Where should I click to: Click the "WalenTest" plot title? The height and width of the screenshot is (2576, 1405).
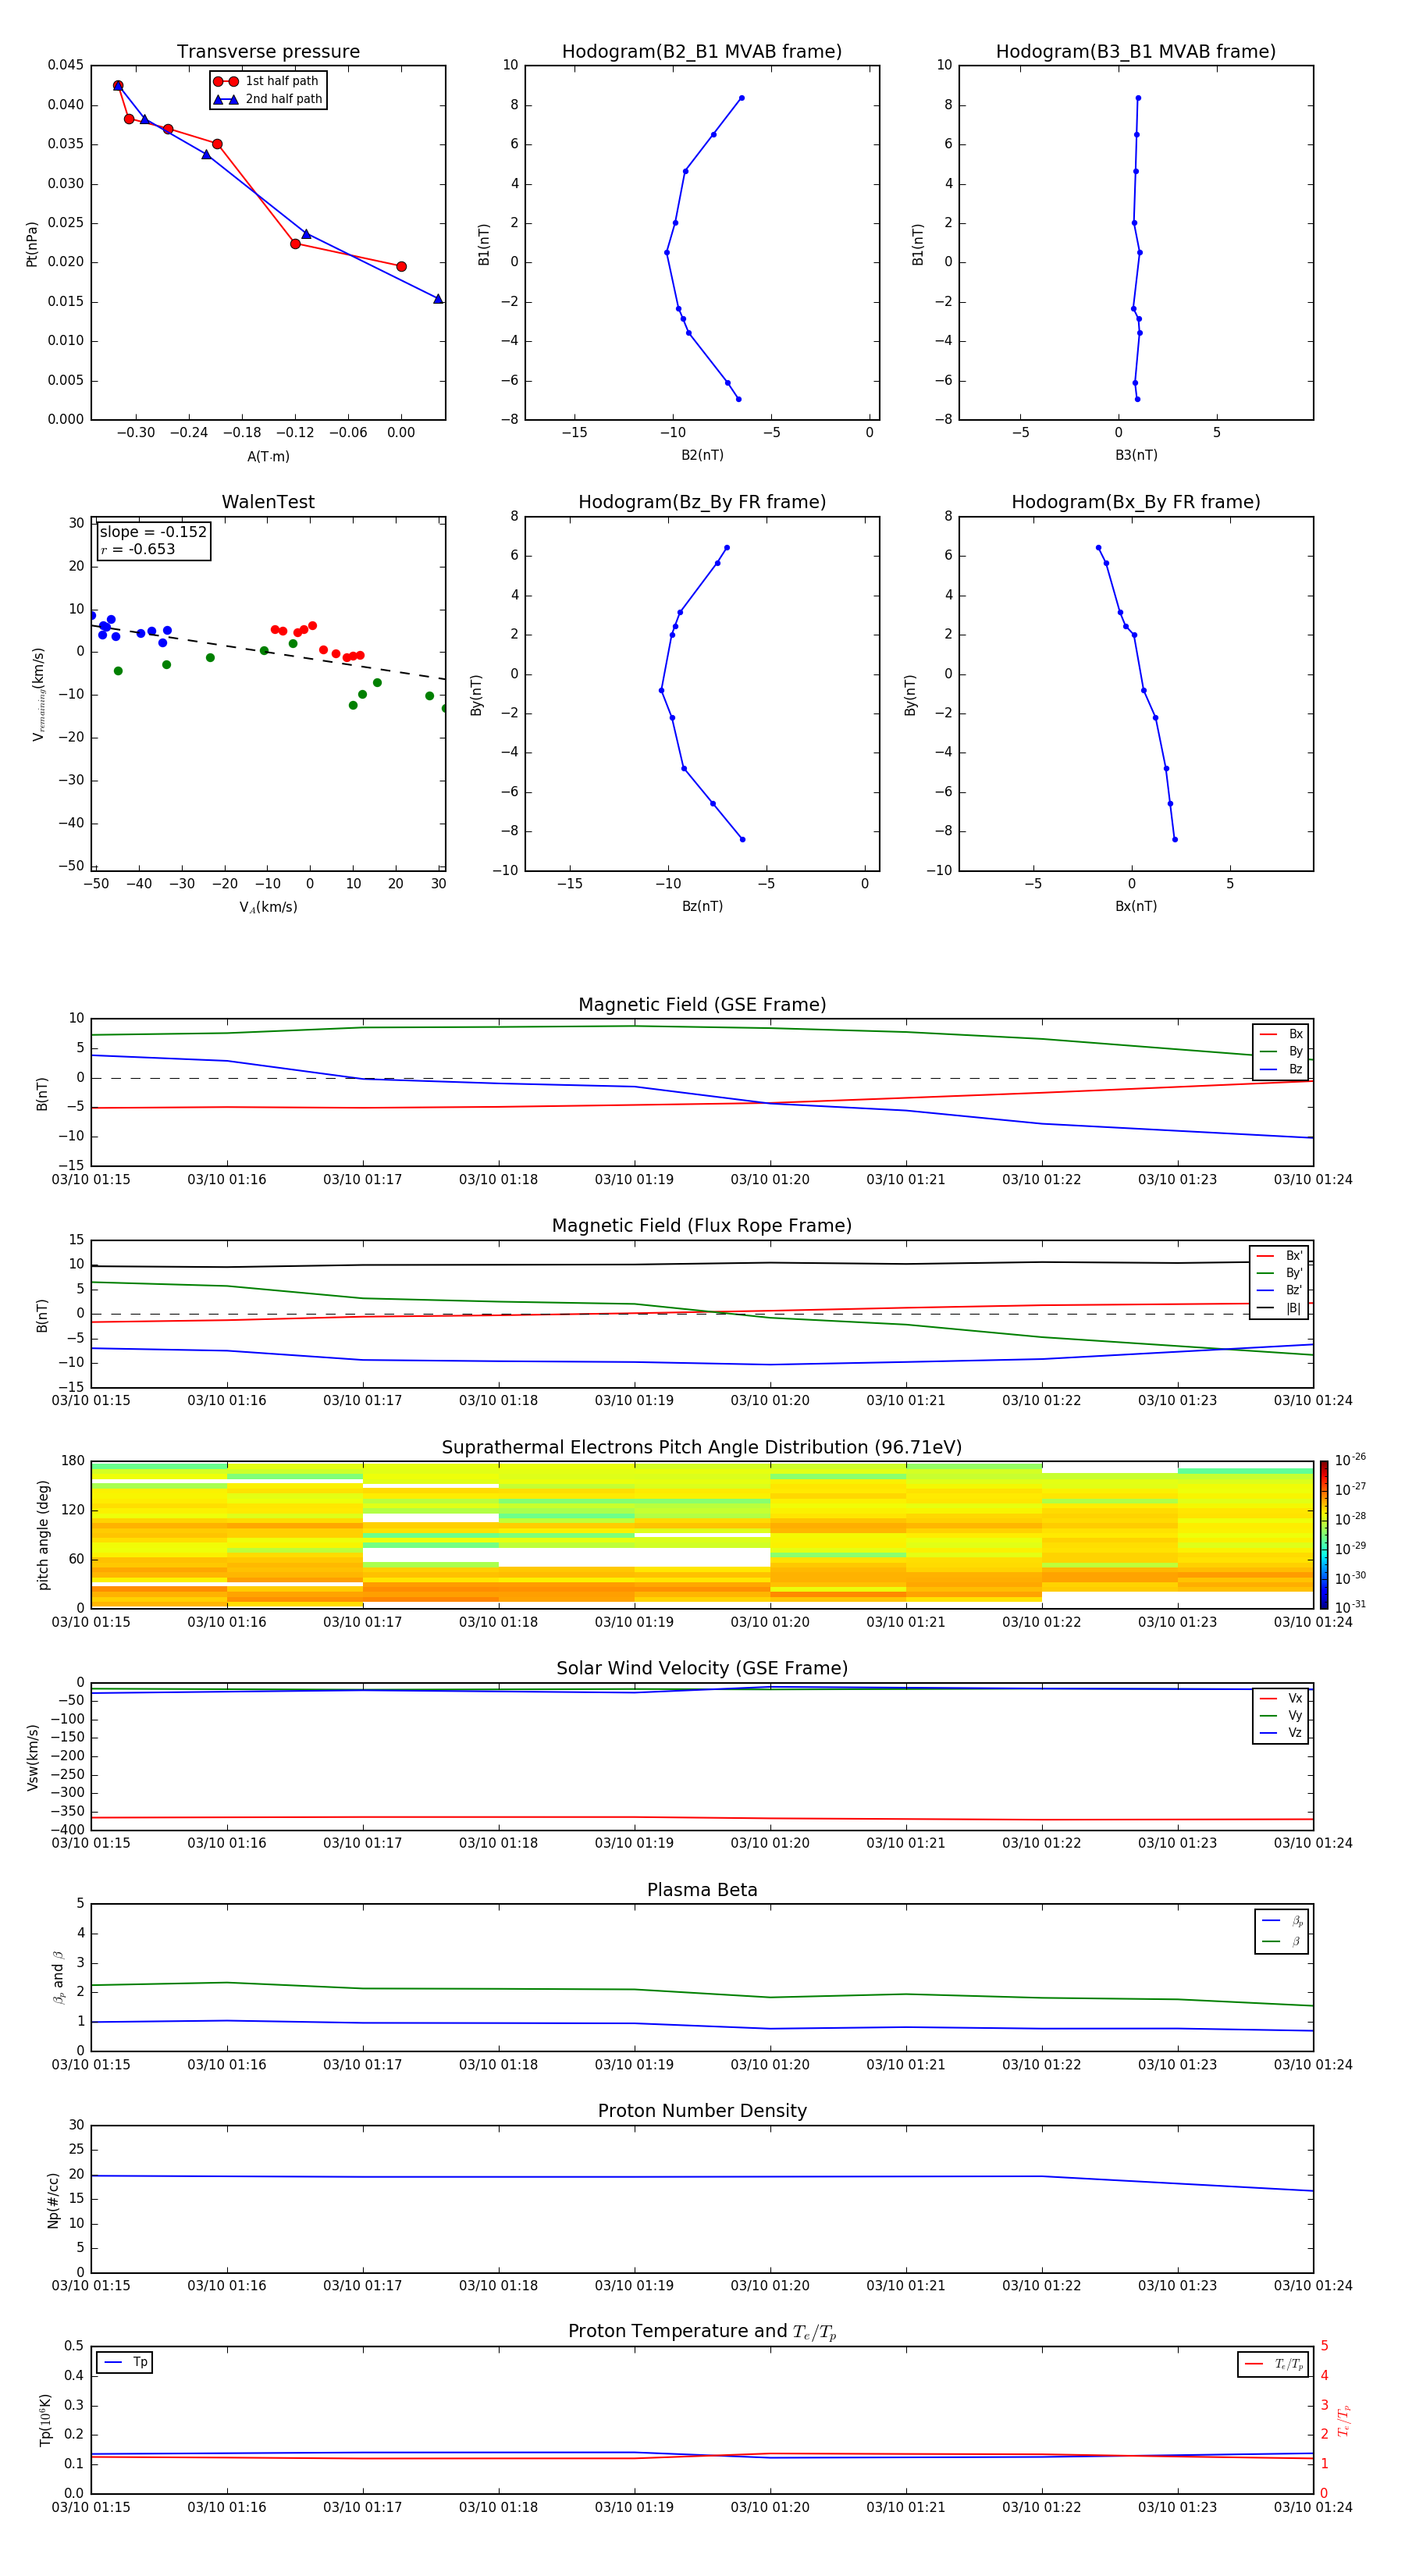(x=268, y=502)
